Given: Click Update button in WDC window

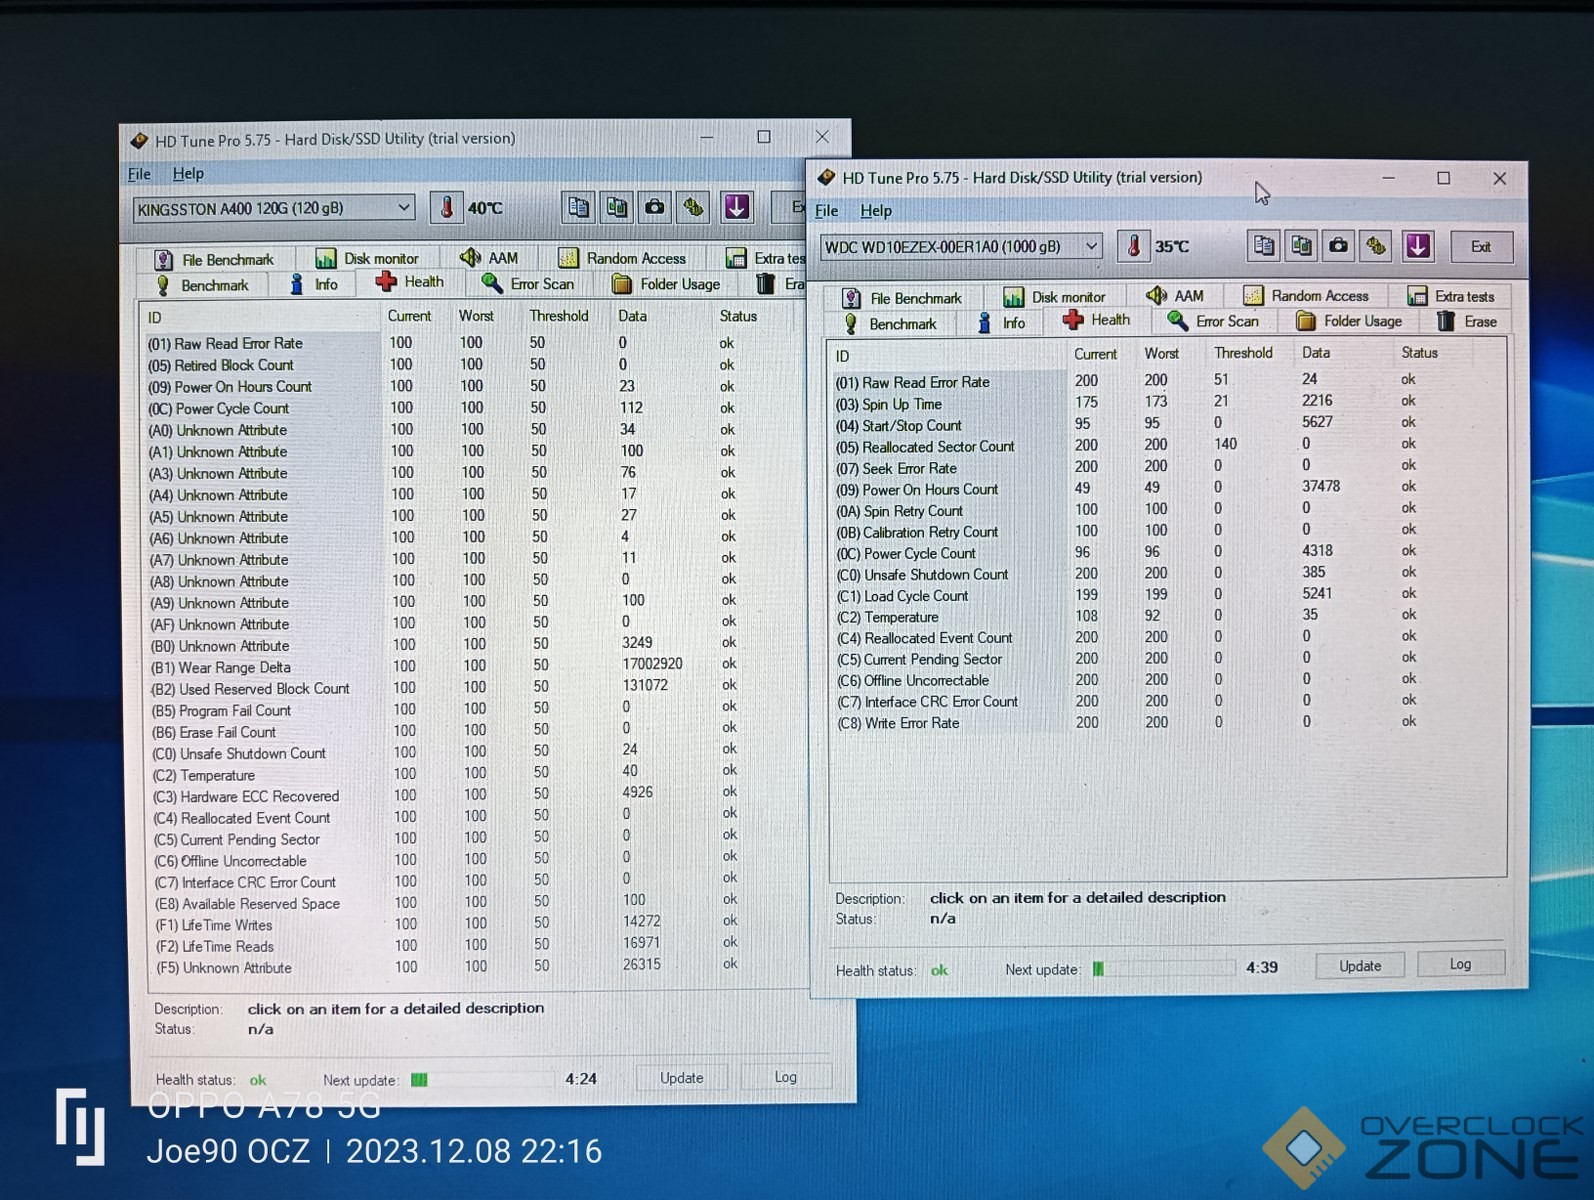Looking at the screenshot, I should (x=1360, y=966).
